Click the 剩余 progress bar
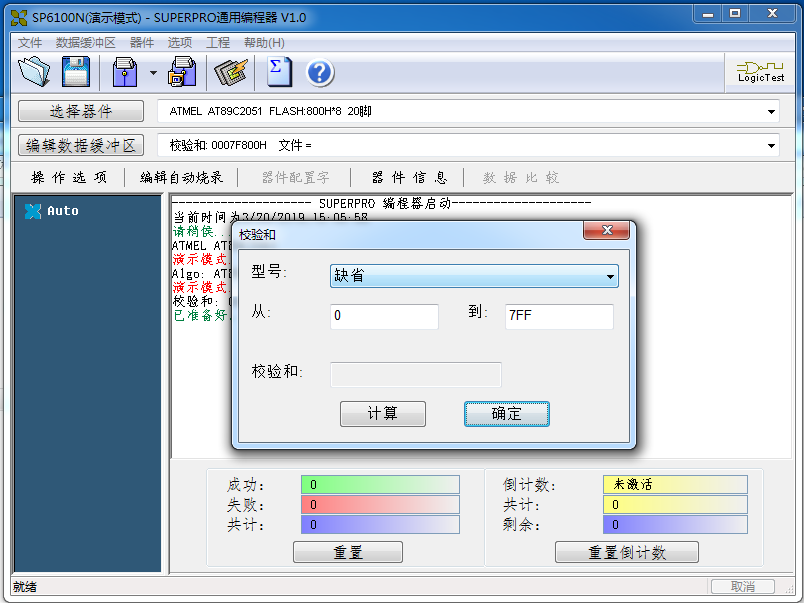This screenshot has height=603, width=804. tap(674, 524)
